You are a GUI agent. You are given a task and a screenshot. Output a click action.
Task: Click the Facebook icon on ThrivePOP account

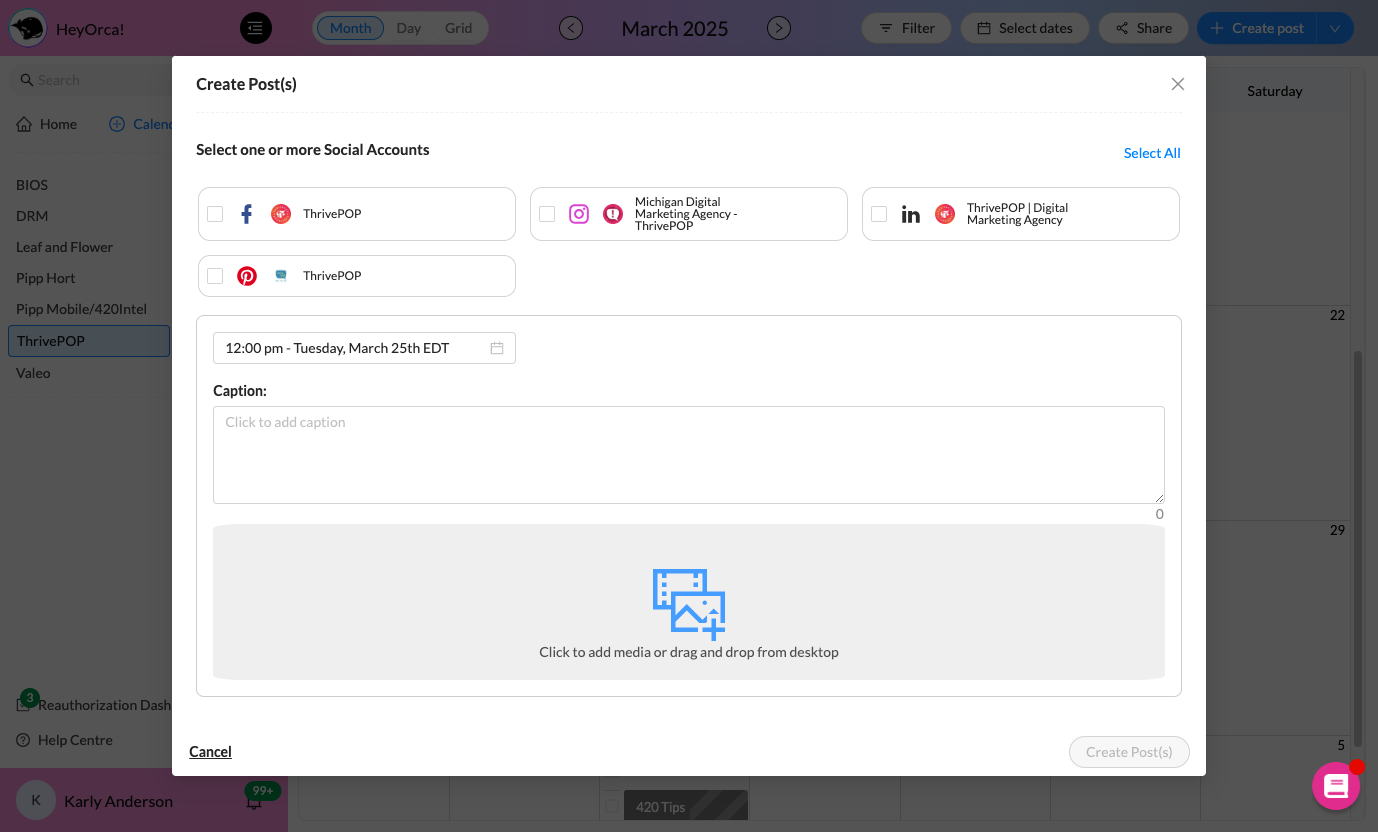(x=247, y=214)
